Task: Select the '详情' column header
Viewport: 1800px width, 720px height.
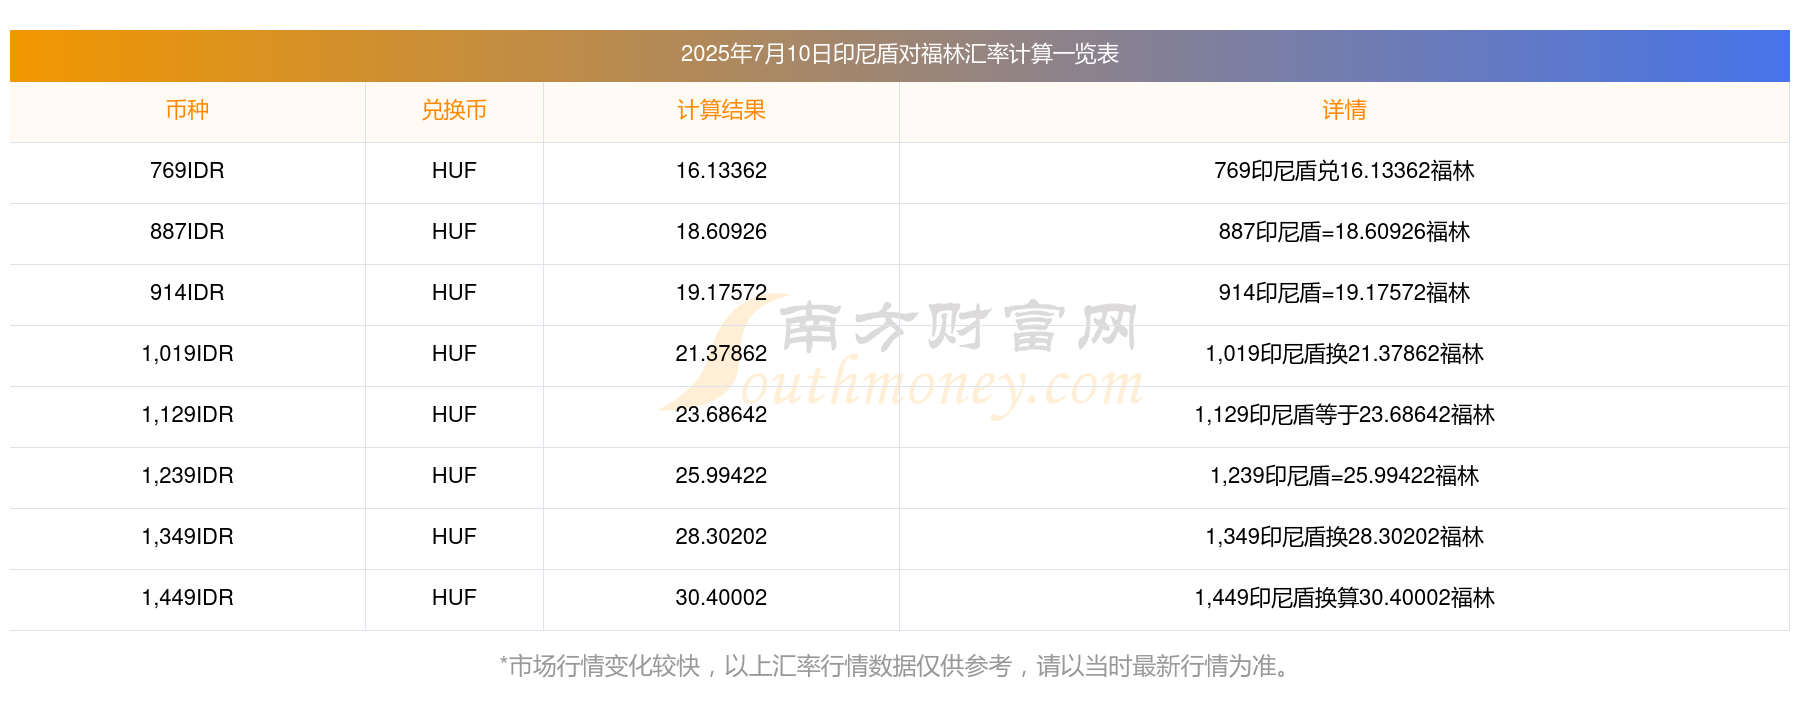Action: click(x=1344, y=110)
